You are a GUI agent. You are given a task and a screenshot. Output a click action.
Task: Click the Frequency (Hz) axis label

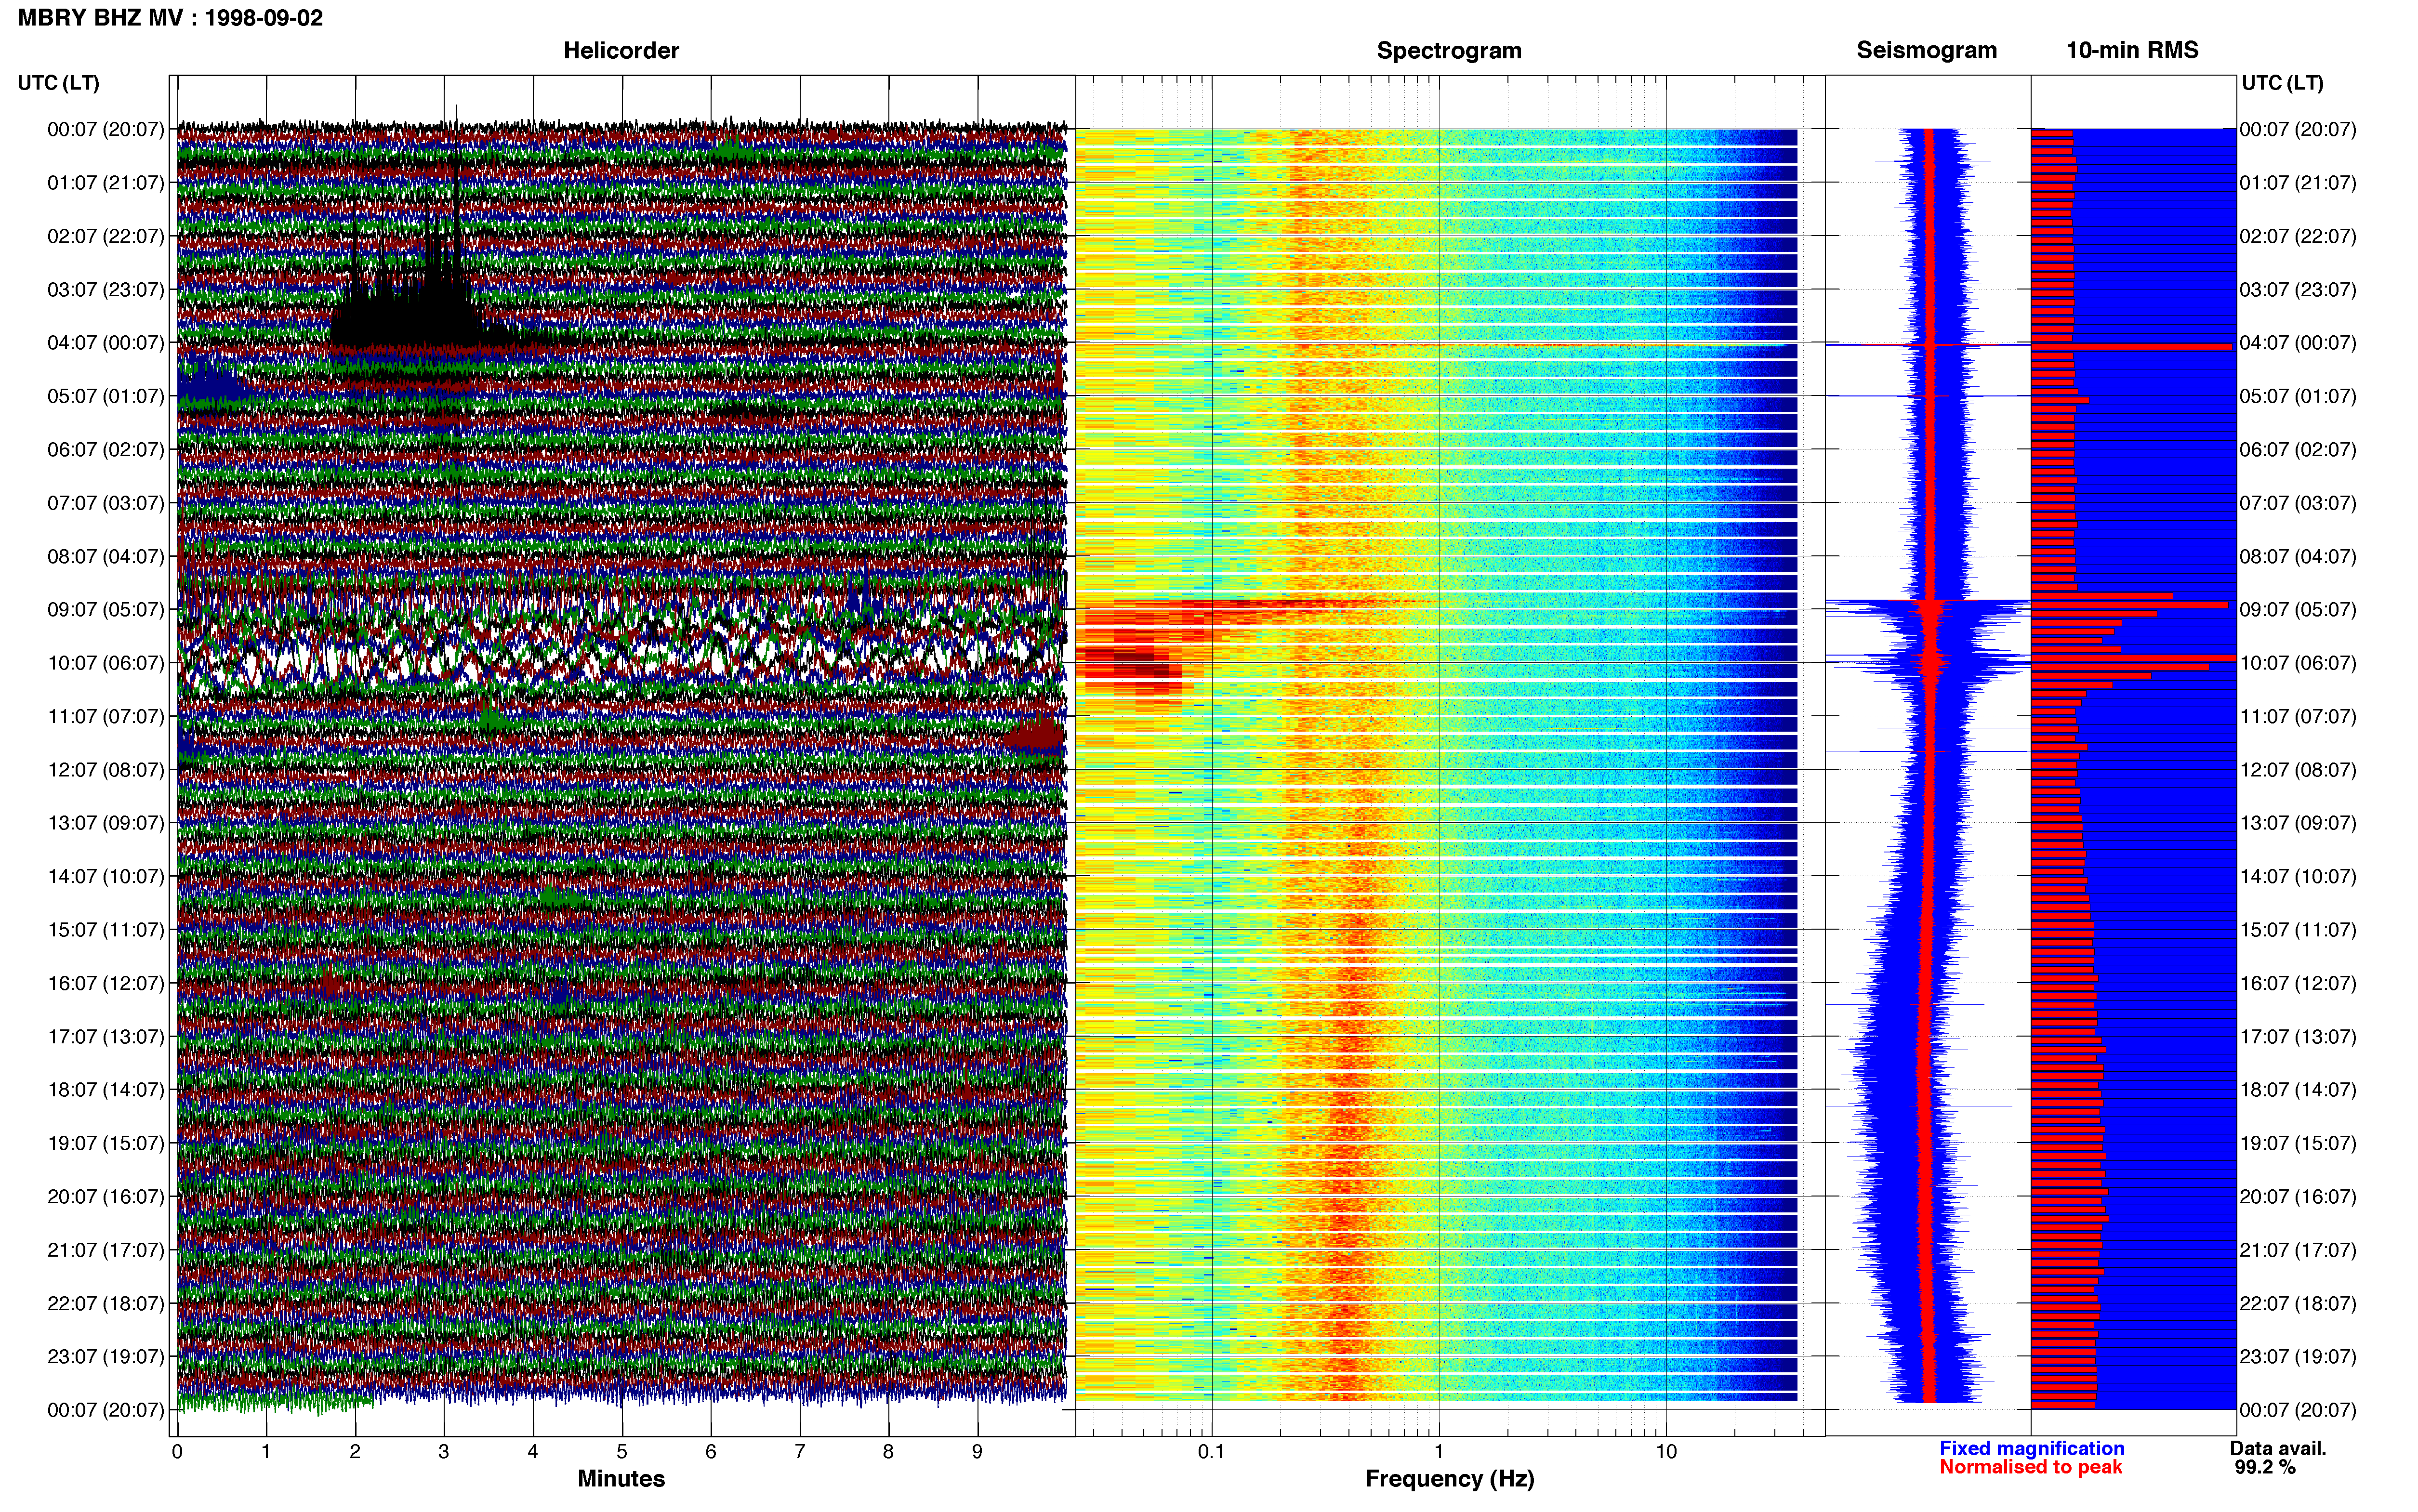pos(1449,1479)
